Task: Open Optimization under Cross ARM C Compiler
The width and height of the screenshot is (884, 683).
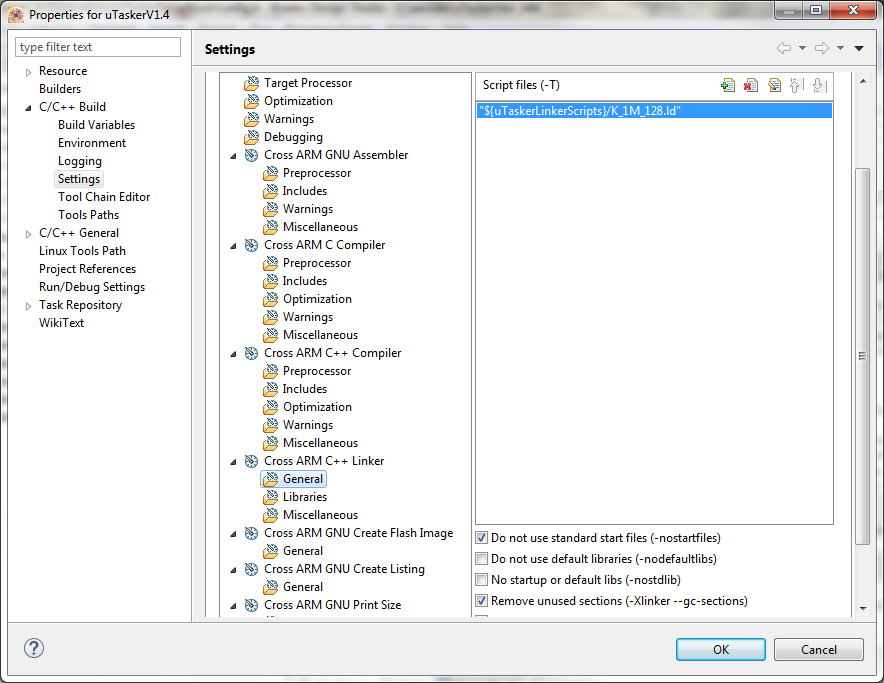Action: pos(317,299)
